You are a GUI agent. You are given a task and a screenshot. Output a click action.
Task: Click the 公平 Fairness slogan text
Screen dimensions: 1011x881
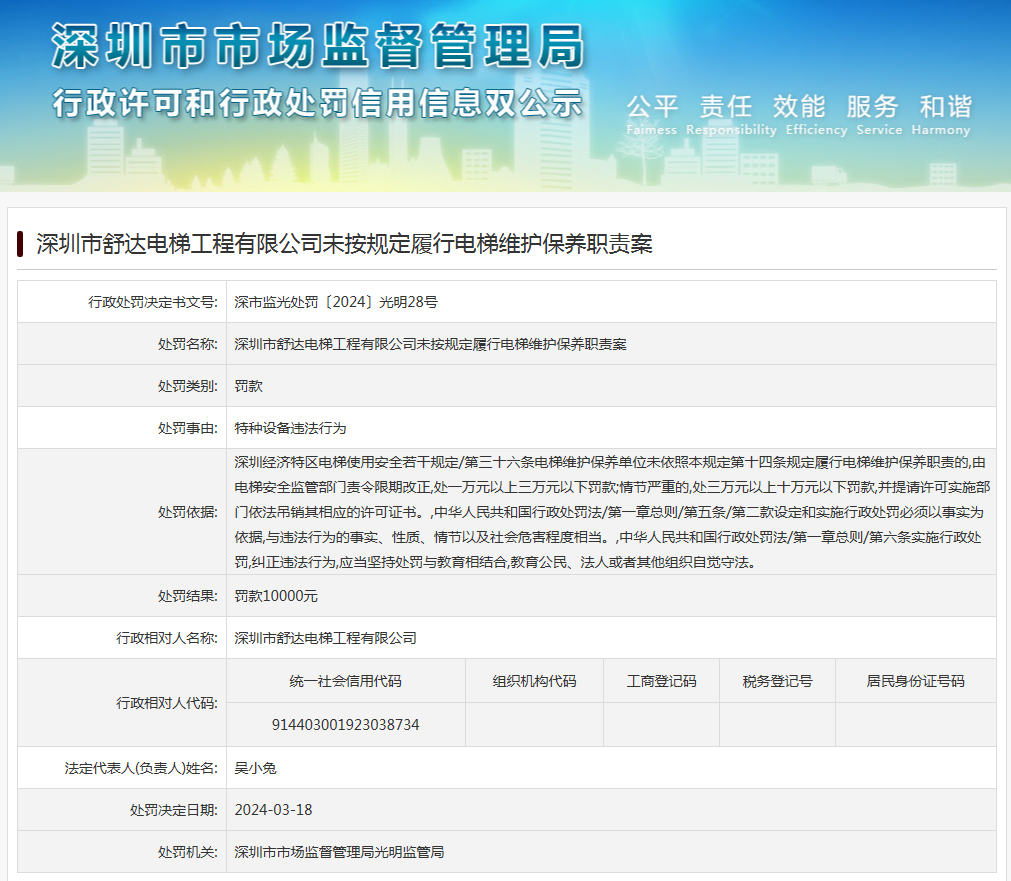pyautogui.click(x=652, y=114)
